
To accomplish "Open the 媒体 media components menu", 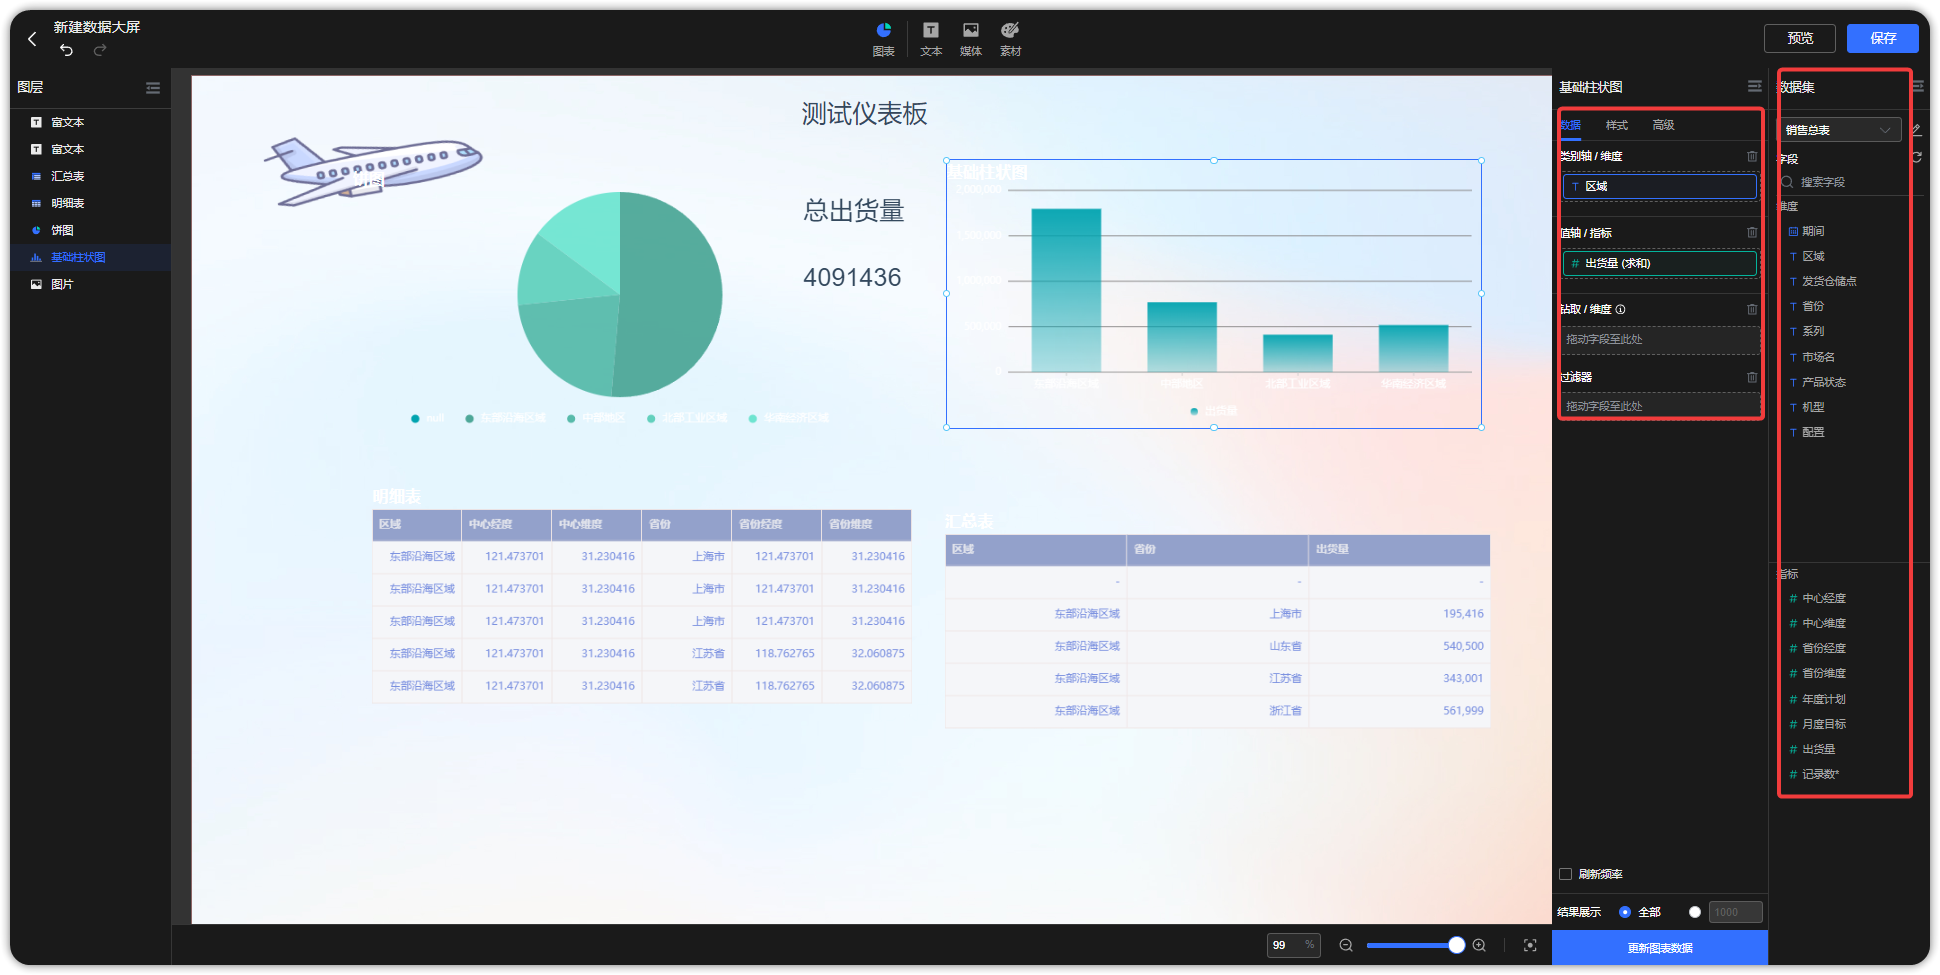I will pos(971,39).
